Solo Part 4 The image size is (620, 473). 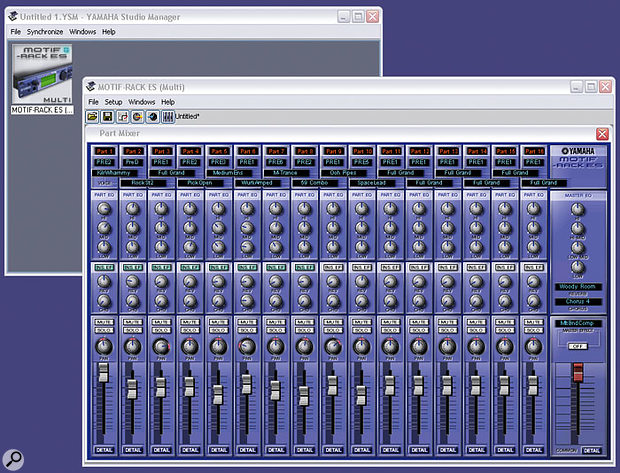point(190,330)
